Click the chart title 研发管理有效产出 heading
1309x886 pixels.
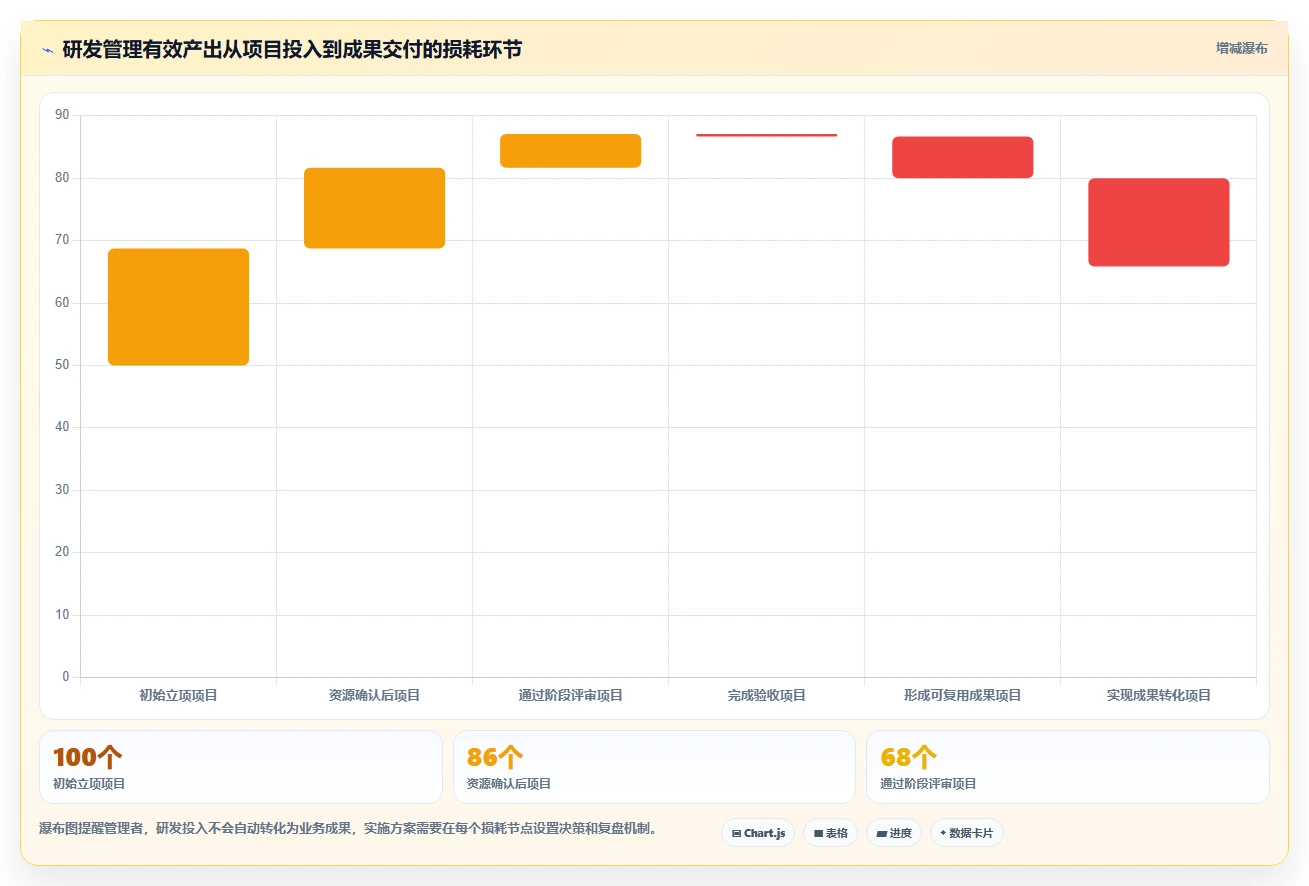point(292,50)
